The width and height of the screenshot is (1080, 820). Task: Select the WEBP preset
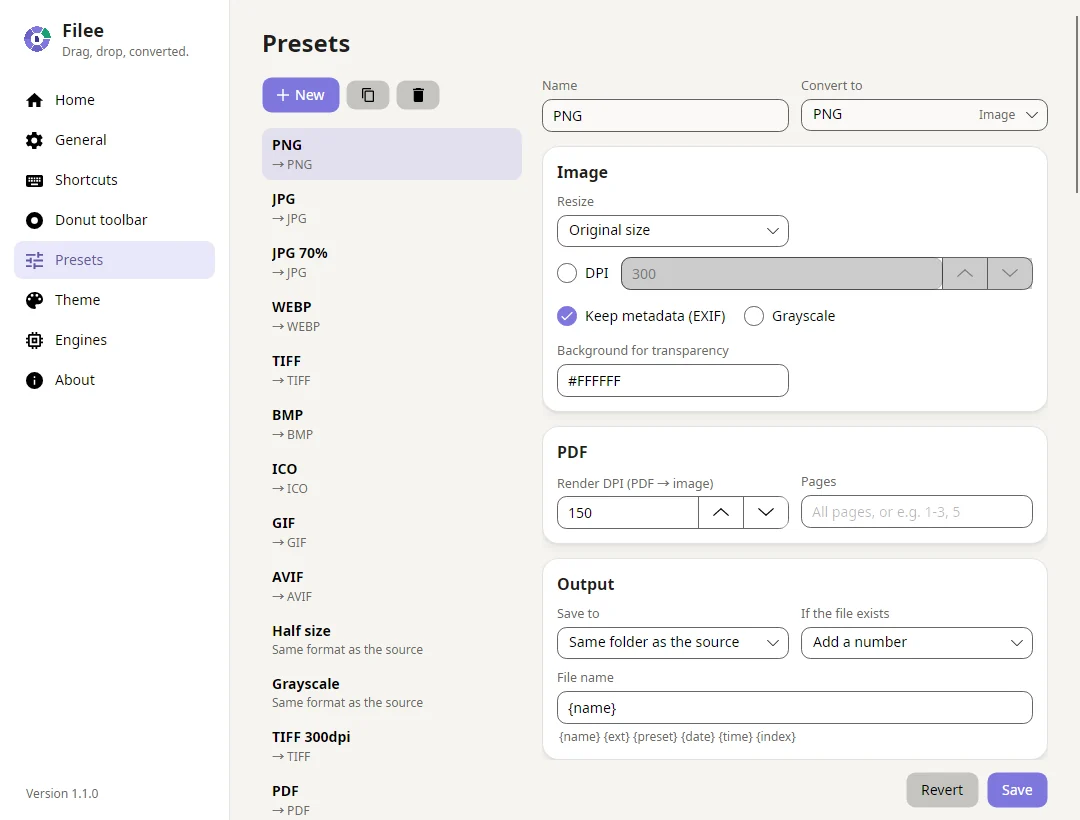pos(391,316)
